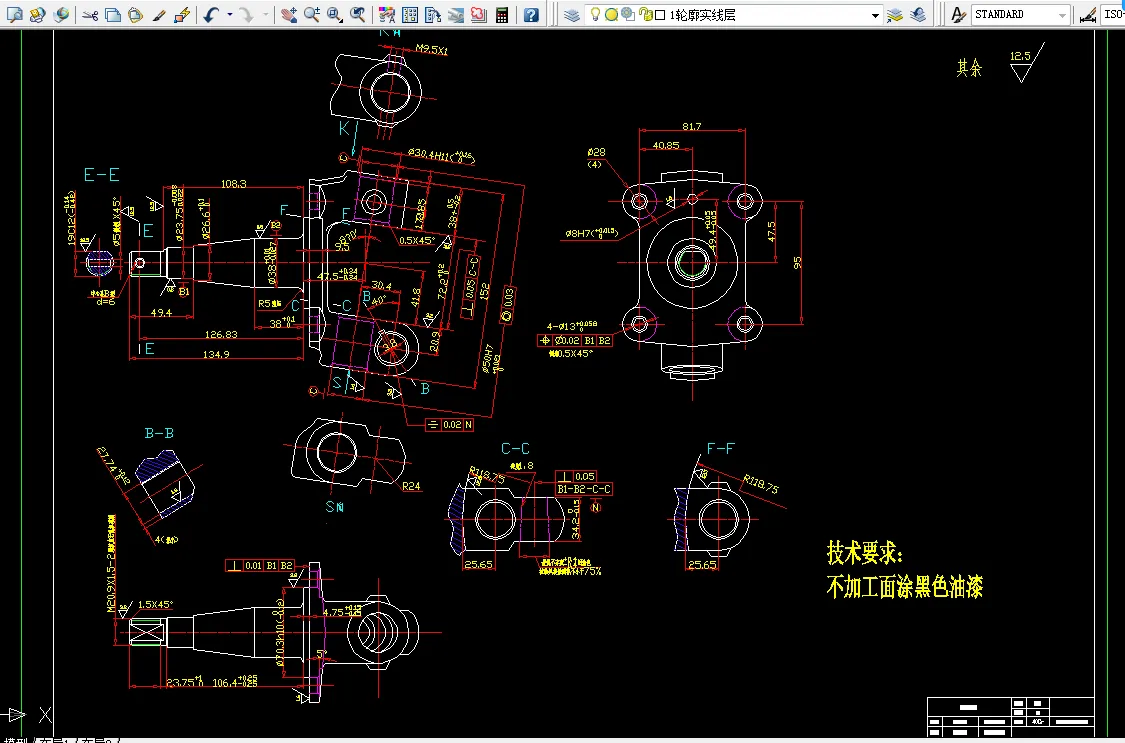Viewport: 1125px width, 743px height.
Task: Select the Zoom Realtime magnifier
Action: click(x=312, y=14)
